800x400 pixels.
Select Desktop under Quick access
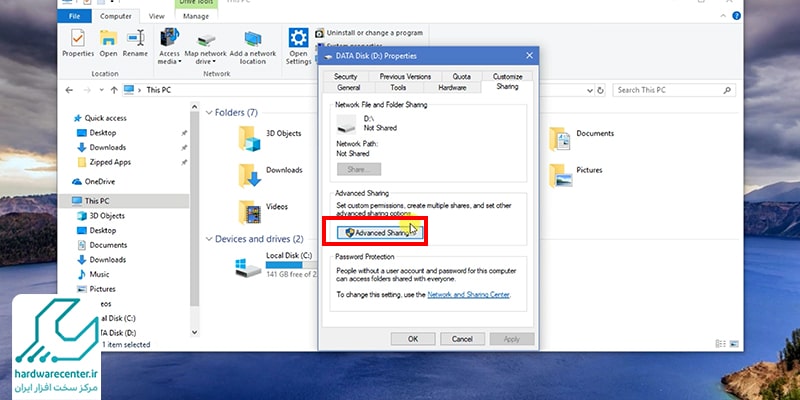point(97,133)
